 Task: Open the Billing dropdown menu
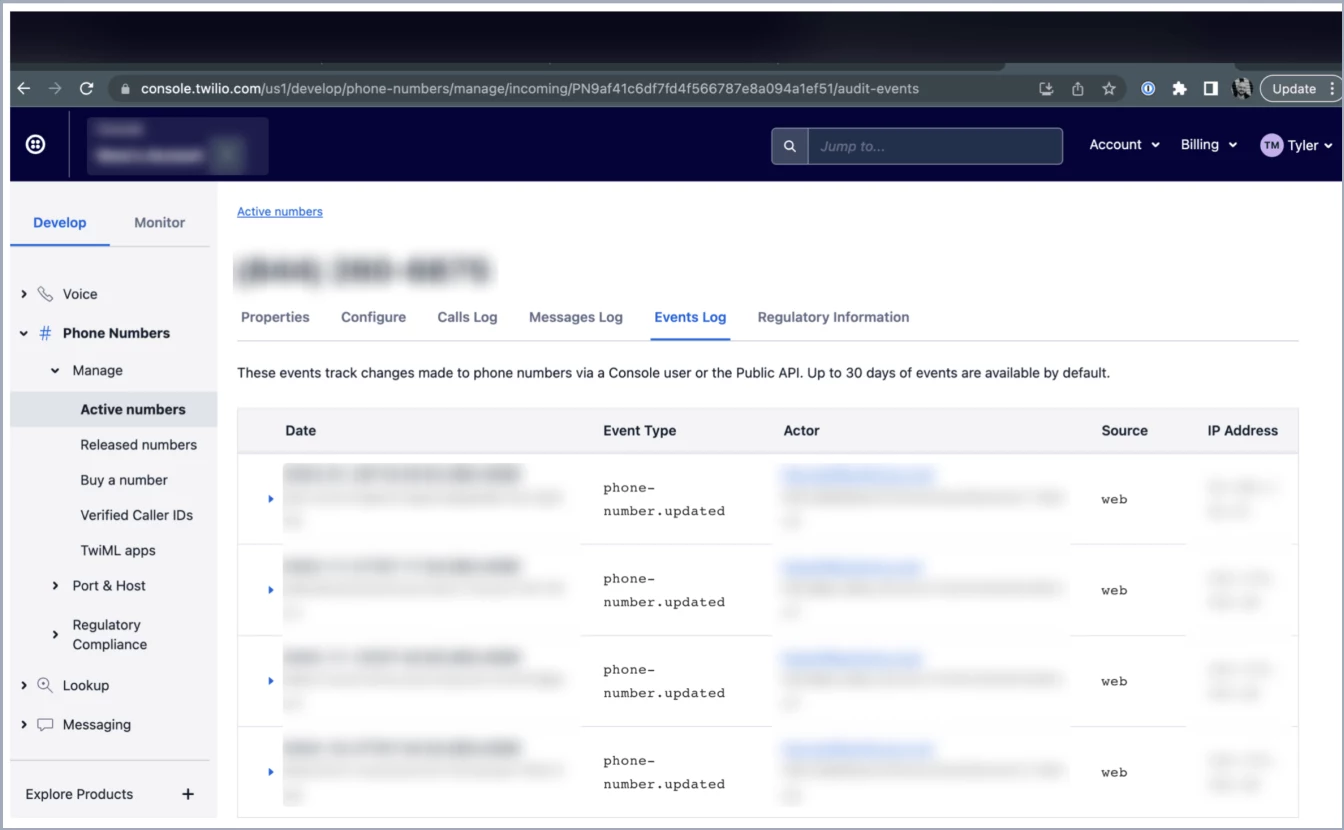1209,145
